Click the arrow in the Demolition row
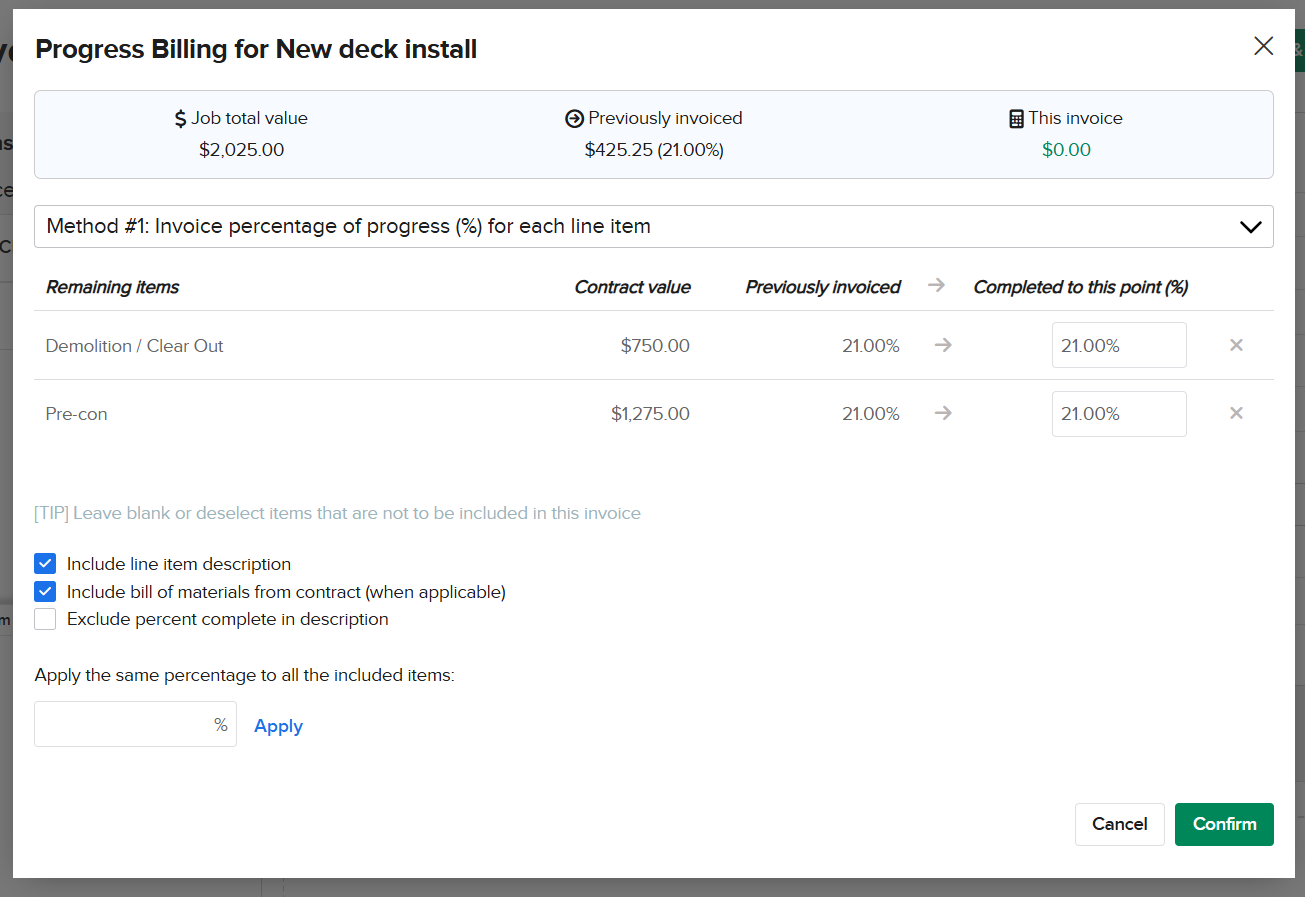Image resolution: width=1305 pixels, height=897 pixels. tap(942, 346)
